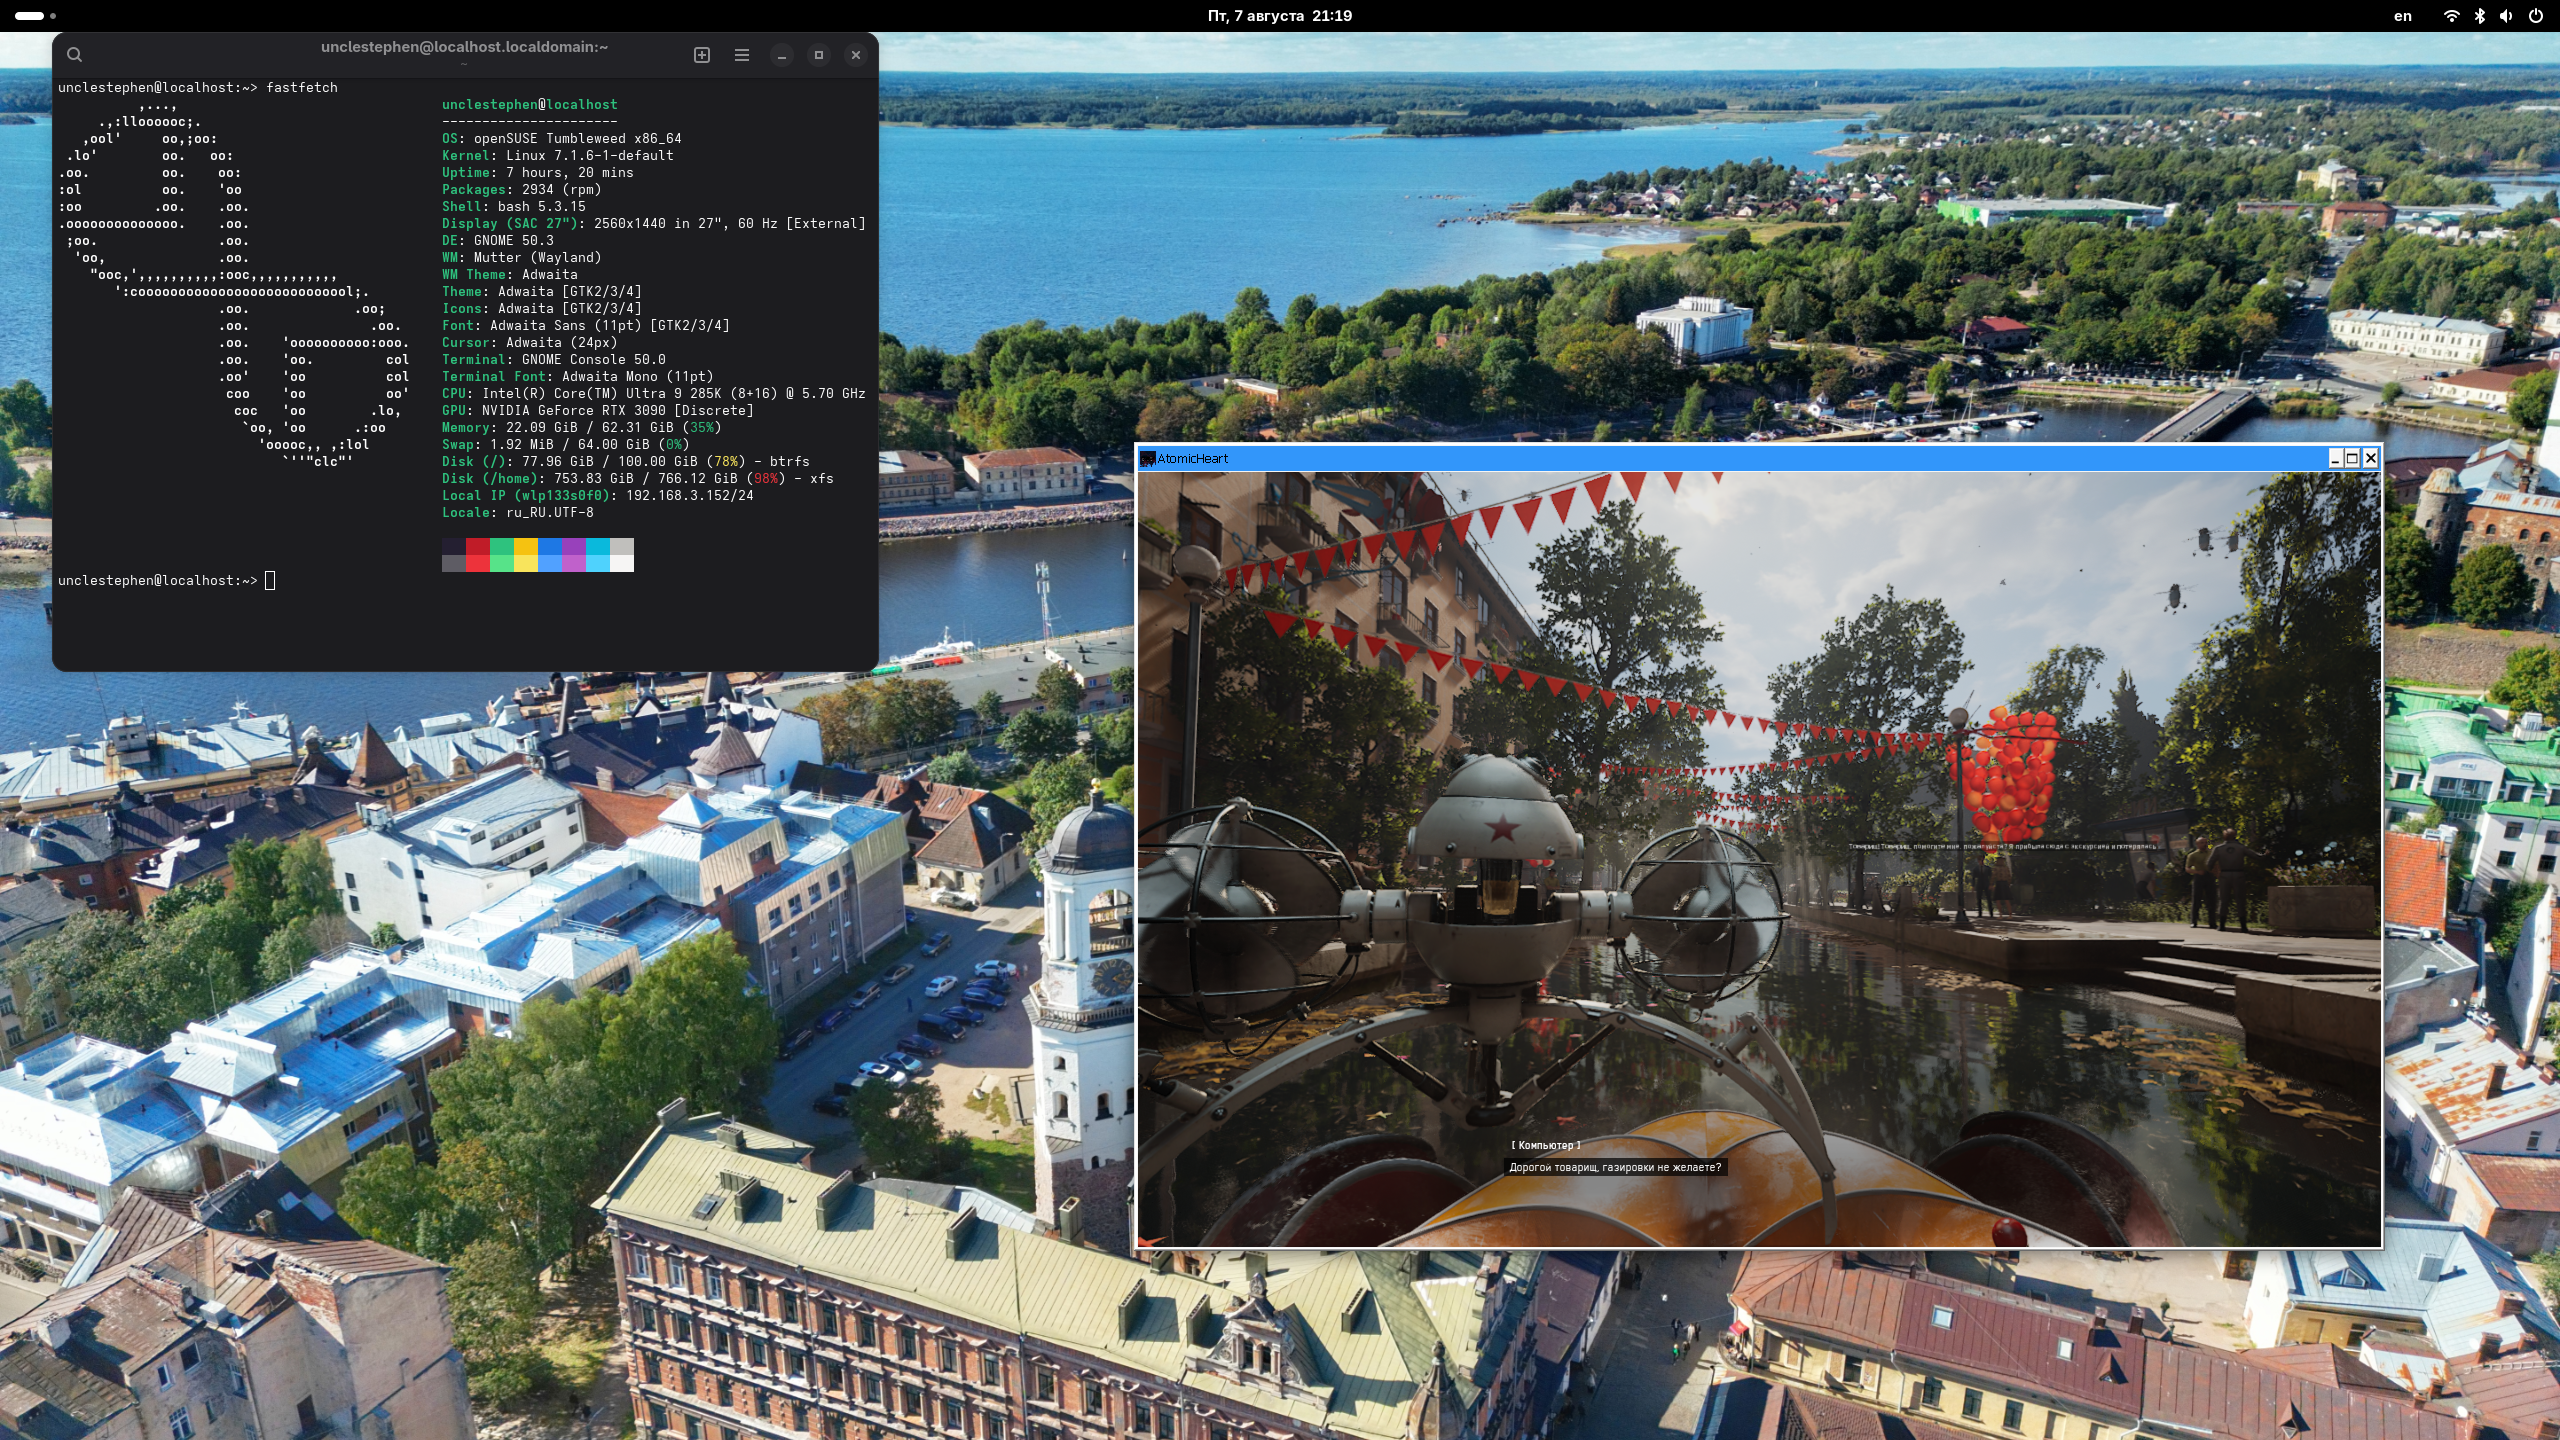This screenshot has width=2560, height=1440.
Task: Click the 'Local IP (wlp133s0f0)' address line
Action: point(598,496)
